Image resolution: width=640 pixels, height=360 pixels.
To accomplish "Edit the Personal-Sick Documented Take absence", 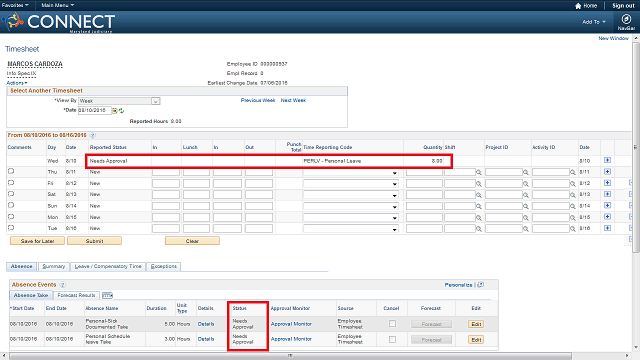I will tap(476, 324).
